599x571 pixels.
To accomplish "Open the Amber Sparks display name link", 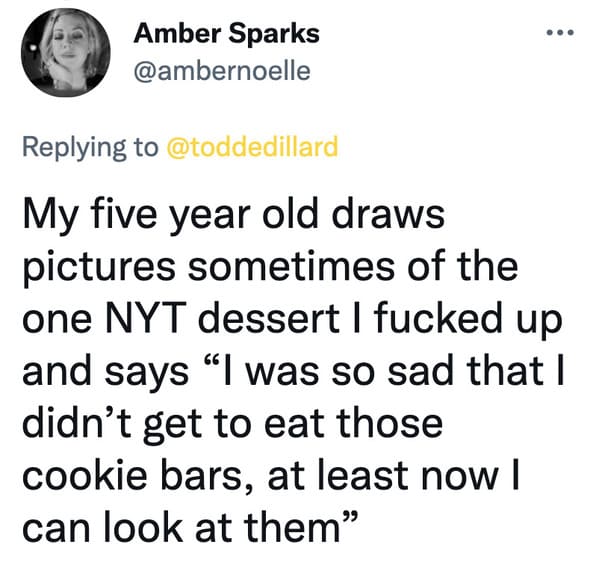I will [227, 34].
